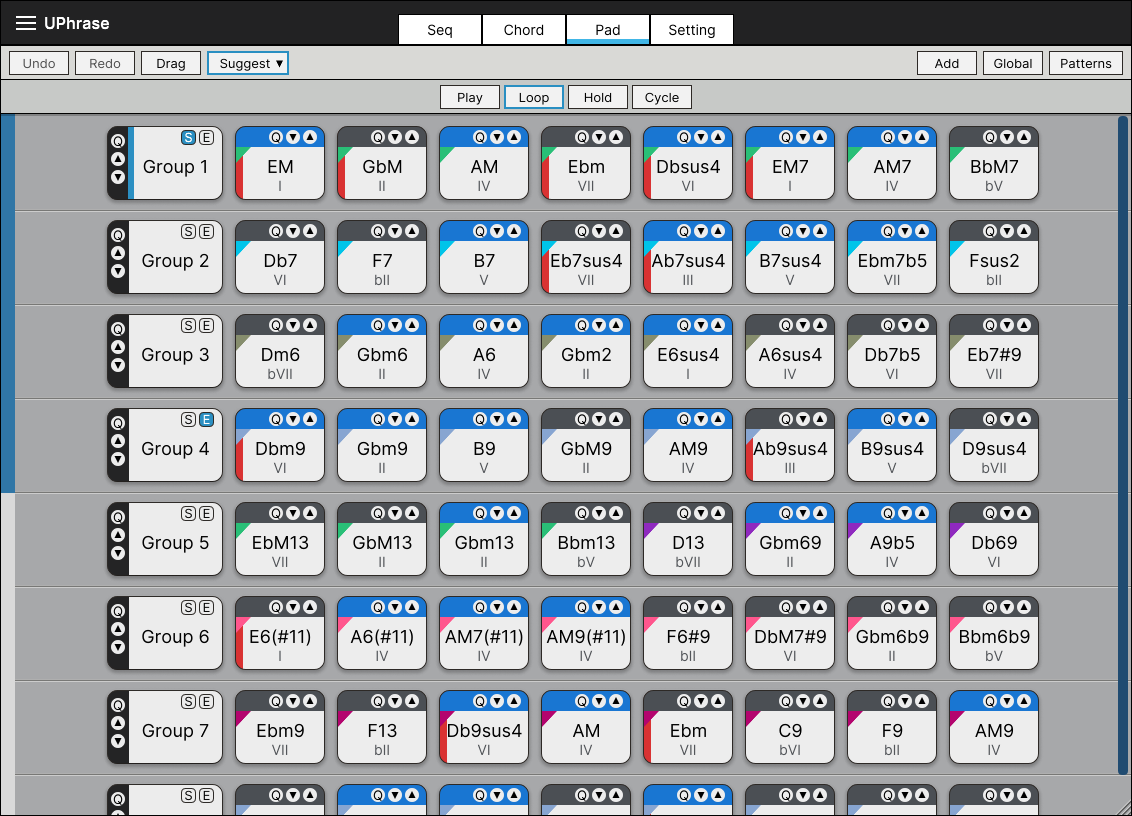The height and width of the screenshot is (816, 1132).
Task: Click the up arrow on the Dbsus4 pad
Action: point(718,137)
